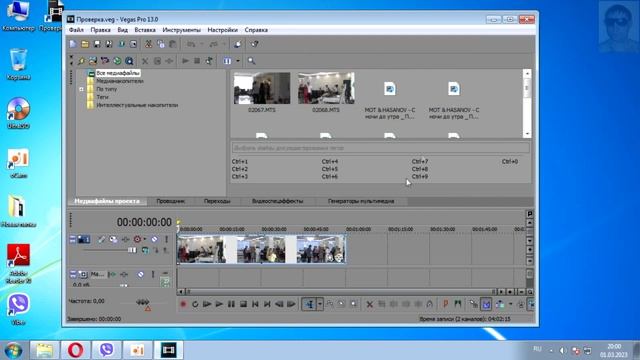Screen dimensions: 640x360
Task: Open the 'Вставка' menu
Action: pyautogui.click(x=145, y=30)
